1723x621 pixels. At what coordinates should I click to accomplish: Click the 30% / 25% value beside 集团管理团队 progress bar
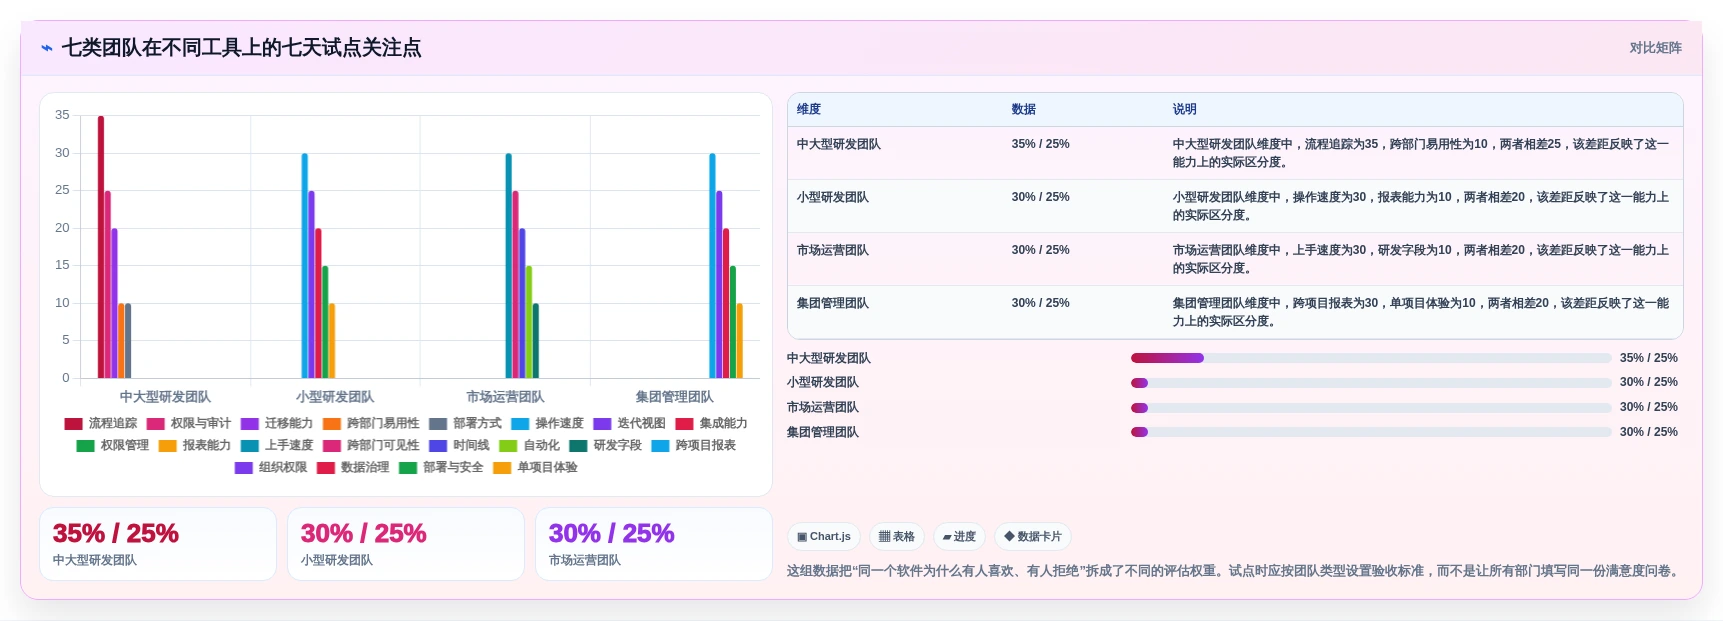pyautogui.click(x=1648, y=432)
